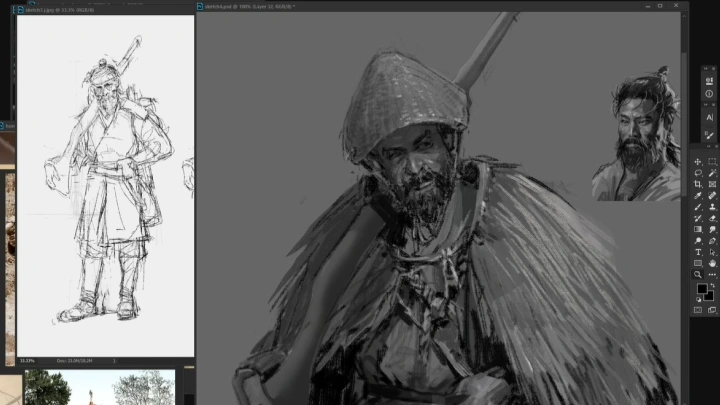Close the sketch4.psd document window
Viewport: 720px width, 405px height.
point(676,6)
